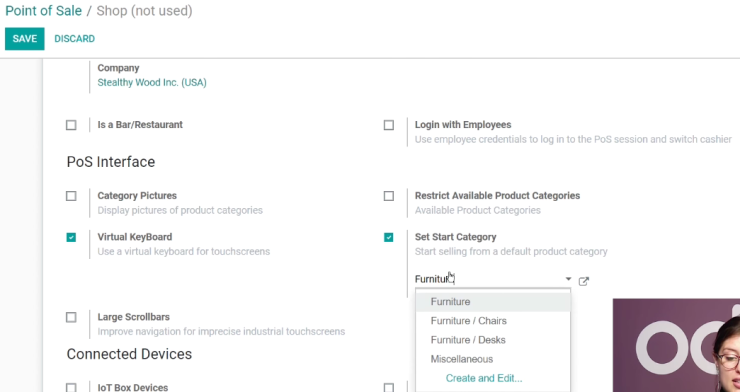Tick Login with Employees checkbox
This screenshot has height=392, width=740.
click(388, 125)
